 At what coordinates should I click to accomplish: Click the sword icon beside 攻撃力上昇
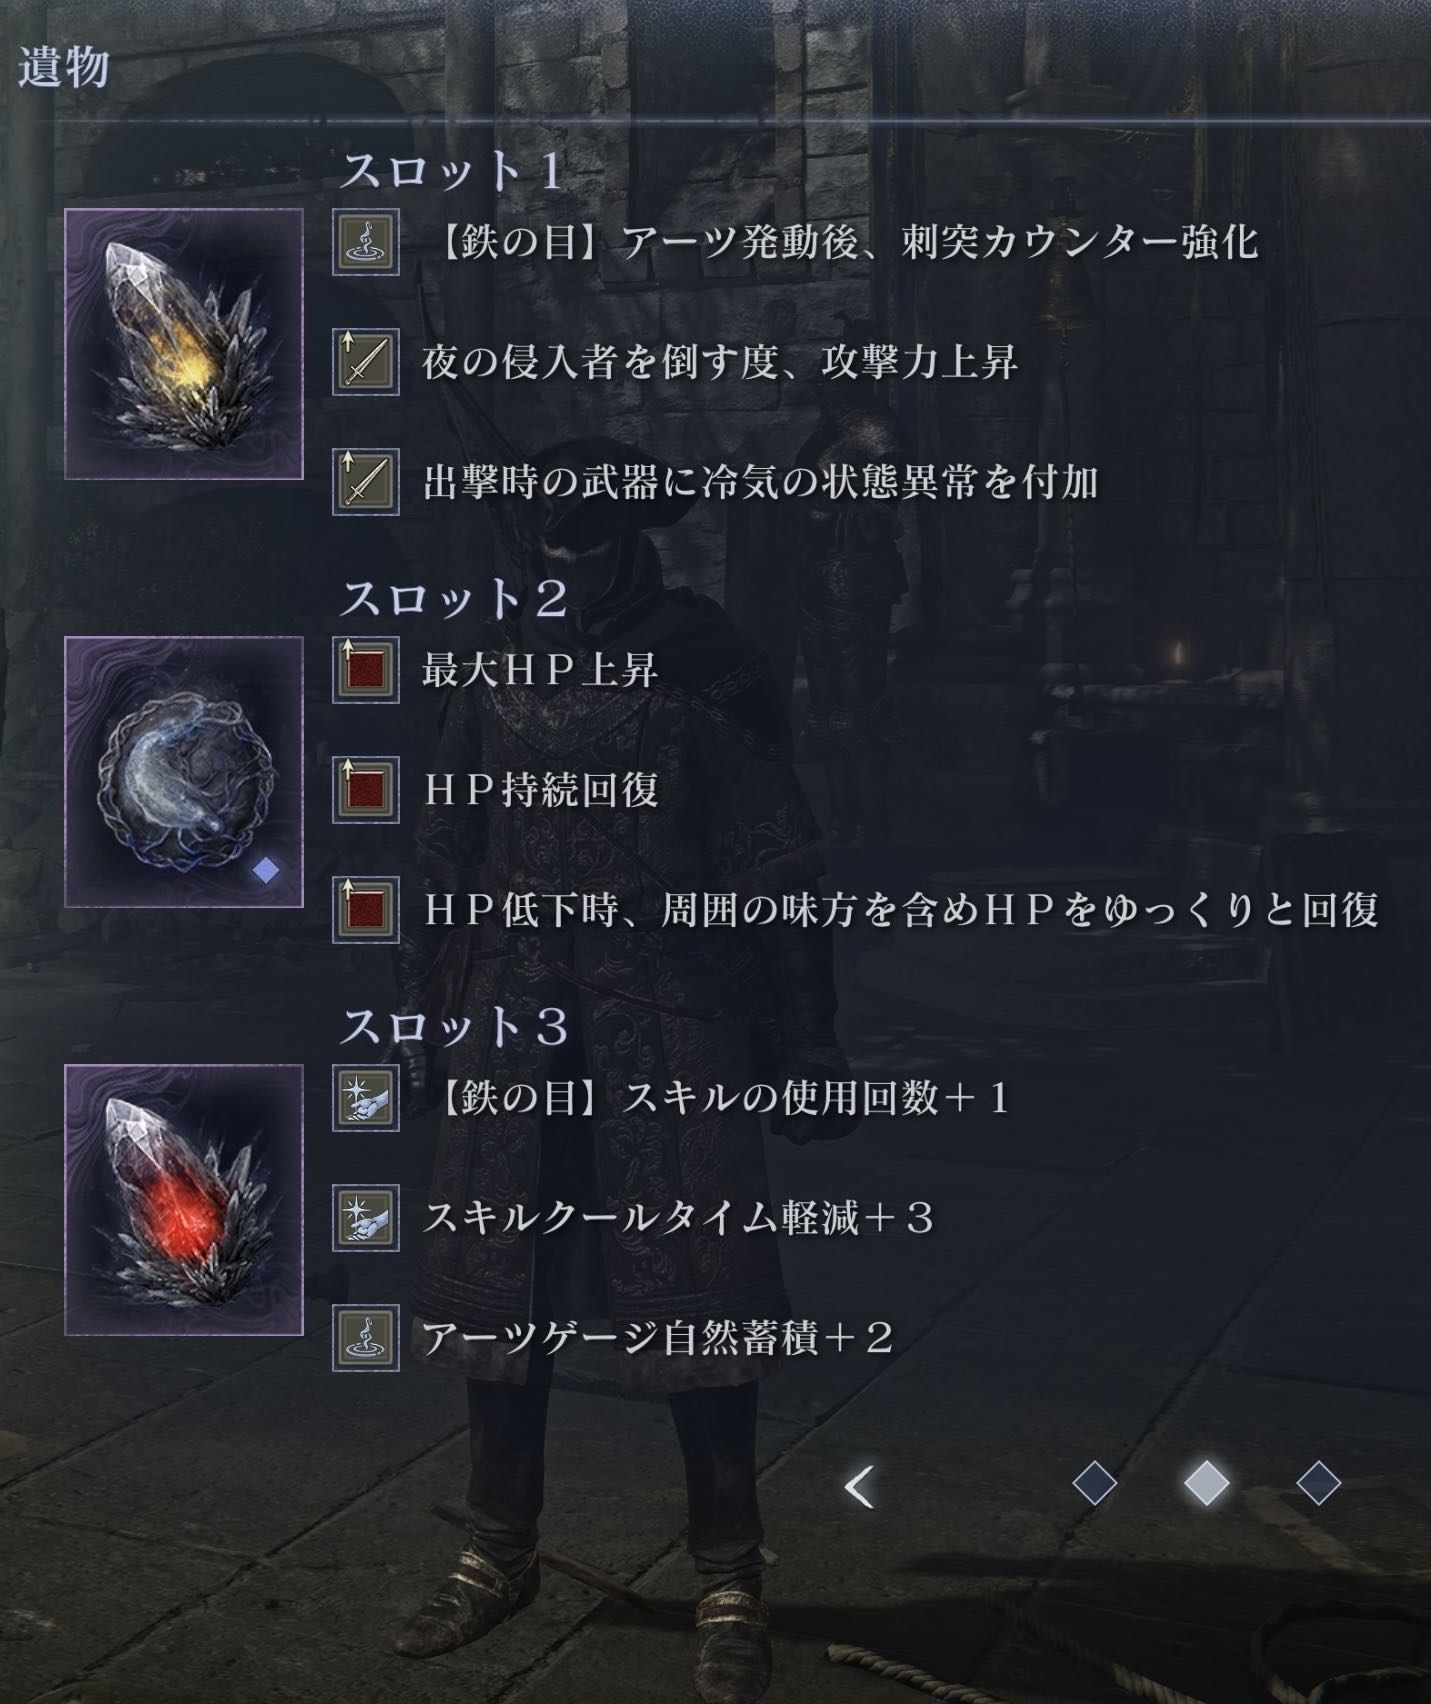[366, 362]
